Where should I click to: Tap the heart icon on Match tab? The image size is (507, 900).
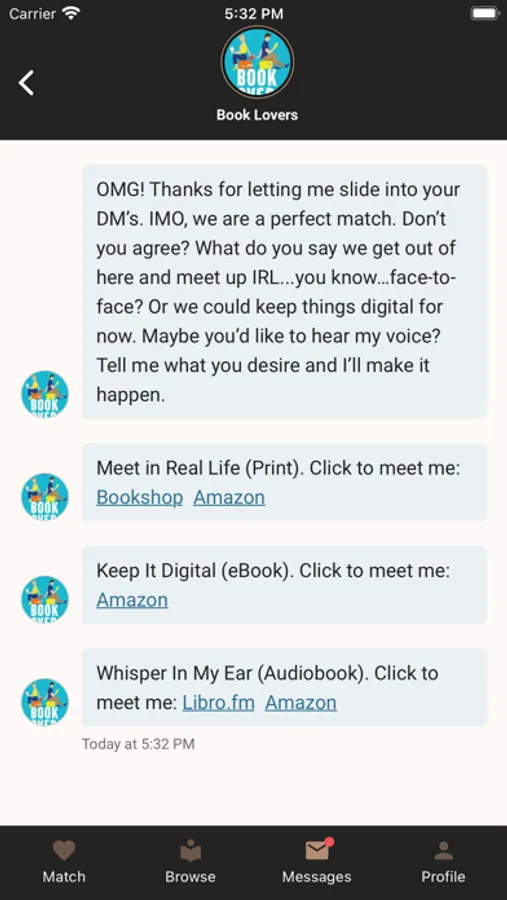pos(64,851)
